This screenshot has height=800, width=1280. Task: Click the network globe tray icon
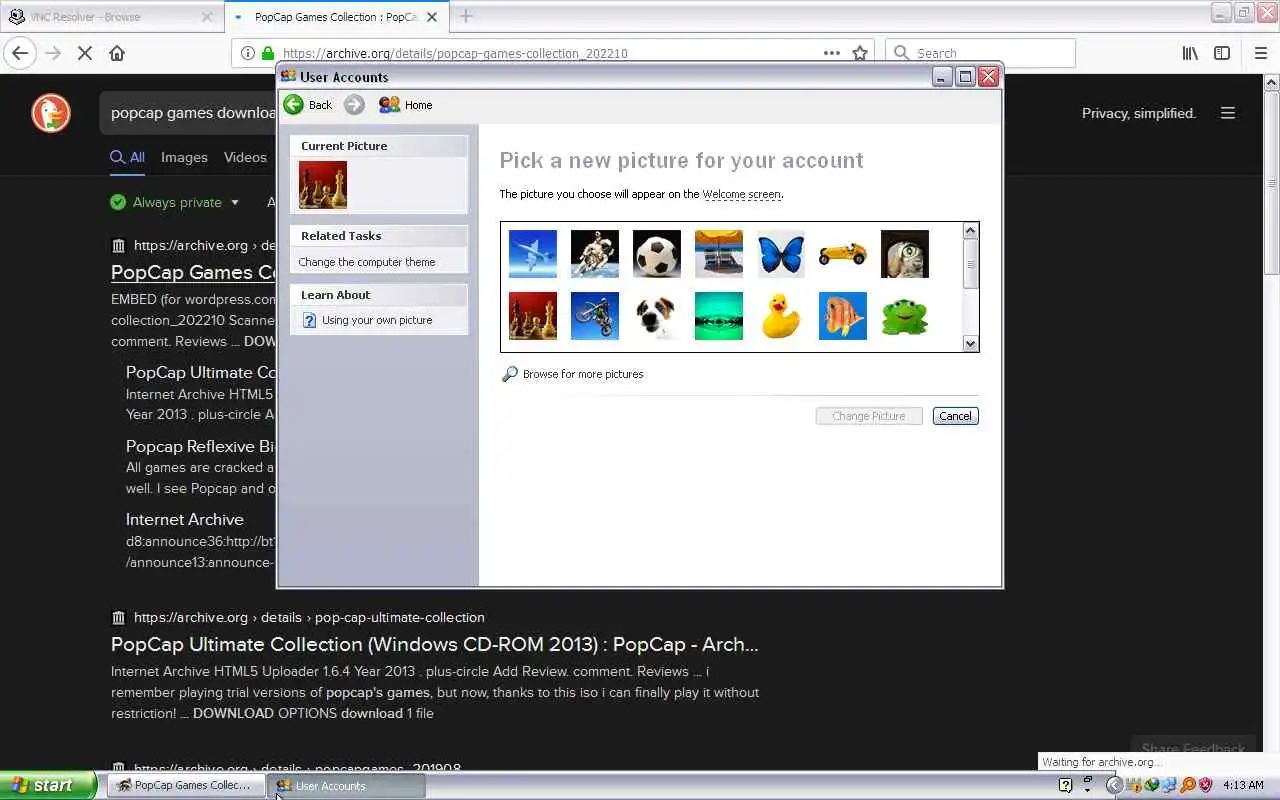click(1152, 786)
